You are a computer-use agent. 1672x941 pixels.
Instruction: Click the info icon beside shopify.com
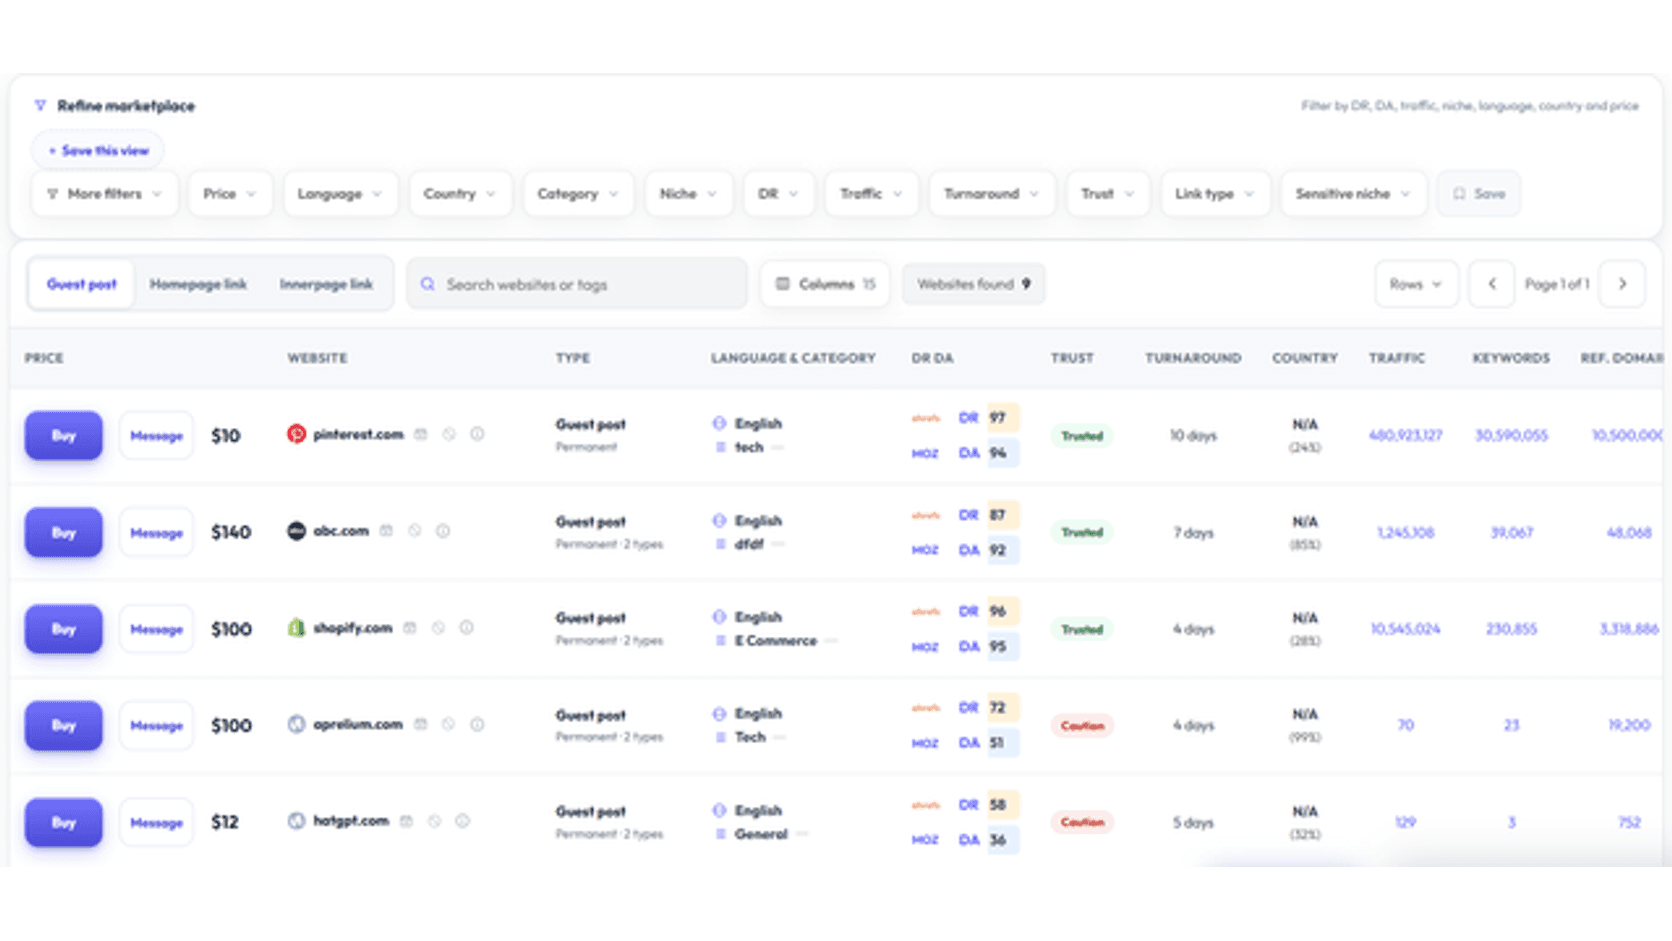[466, 628]
